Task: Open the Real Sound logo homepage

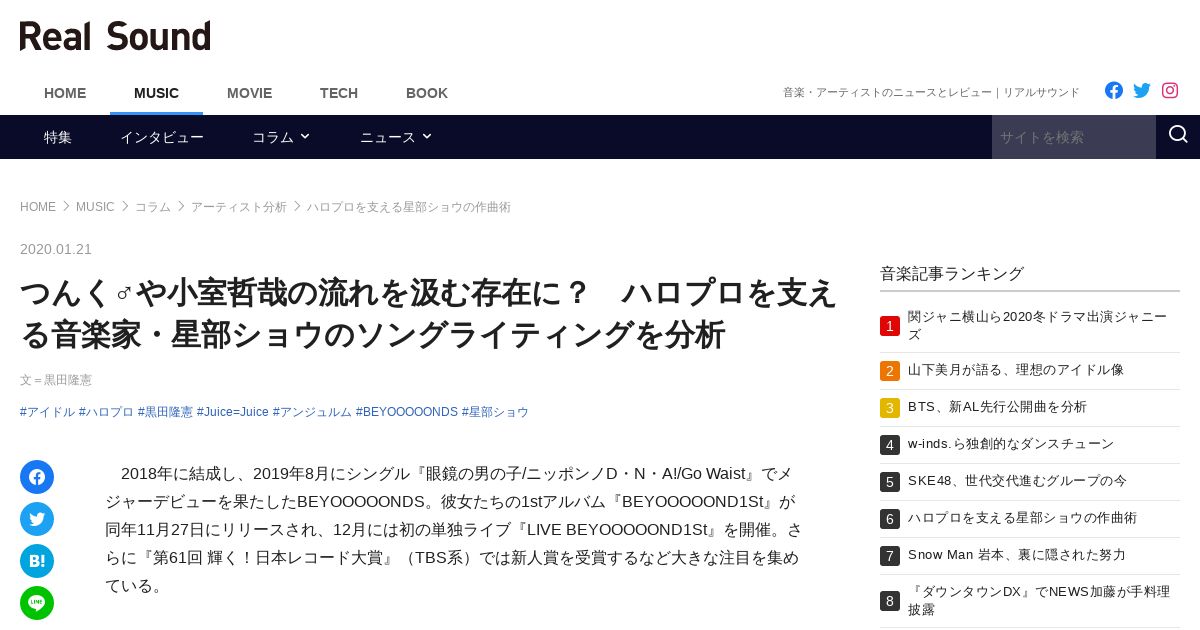Action: [x=115, y=36]
